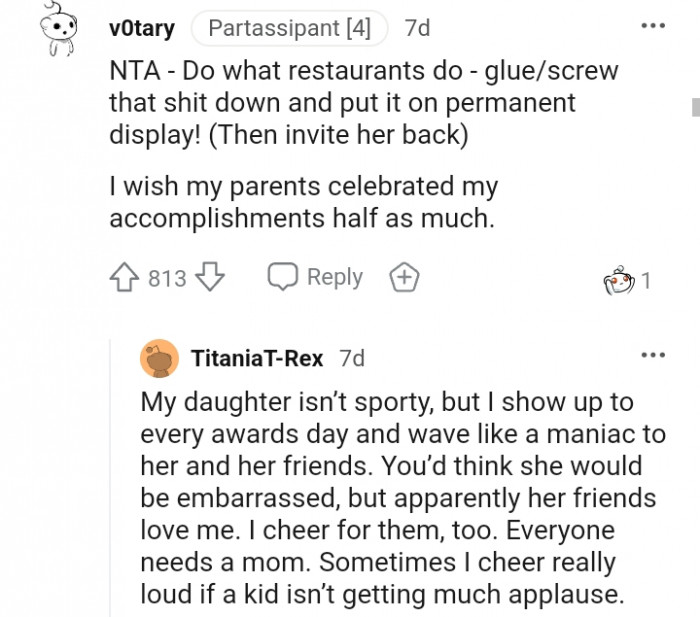This screenshot has height=617, width=700.
Task: Click the award snoo icon showing 1
Action: 620,281
